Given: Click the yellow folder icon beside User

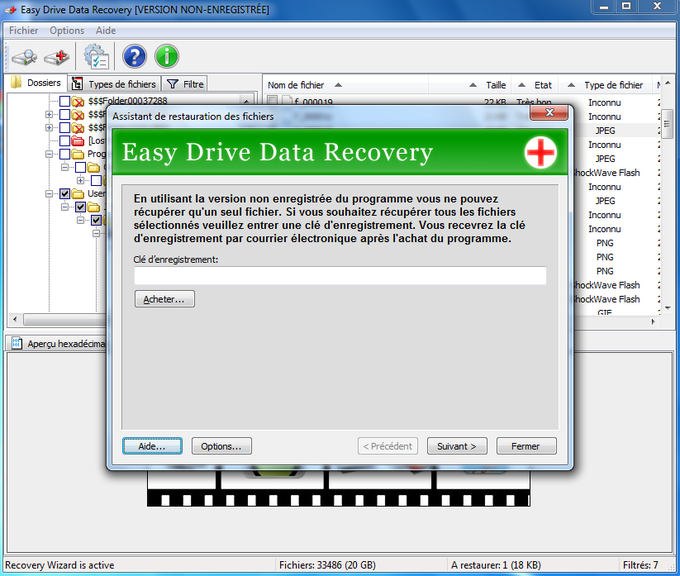Looking at the screenshot, I should point(78,193).
